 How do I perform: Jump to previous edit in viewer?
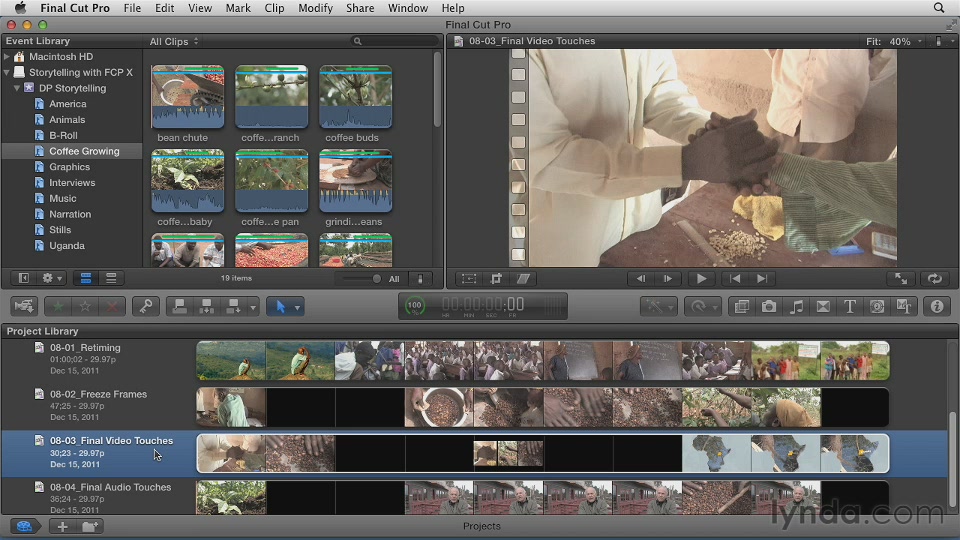735,279
